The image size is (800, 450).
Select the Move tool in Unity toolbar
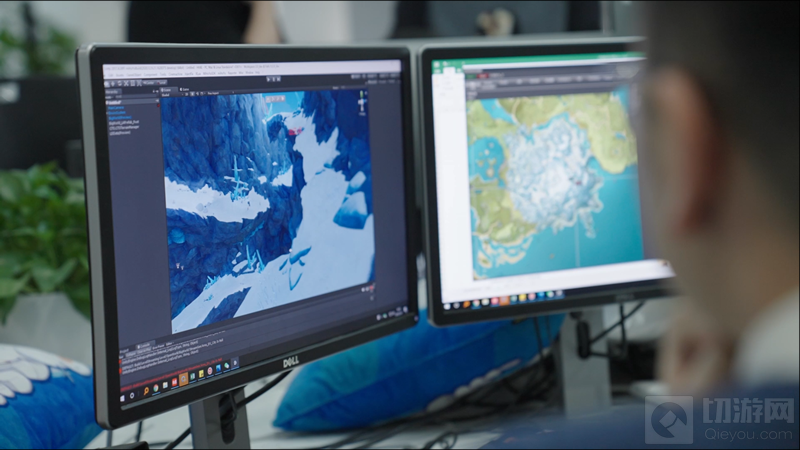click(114, 81)
